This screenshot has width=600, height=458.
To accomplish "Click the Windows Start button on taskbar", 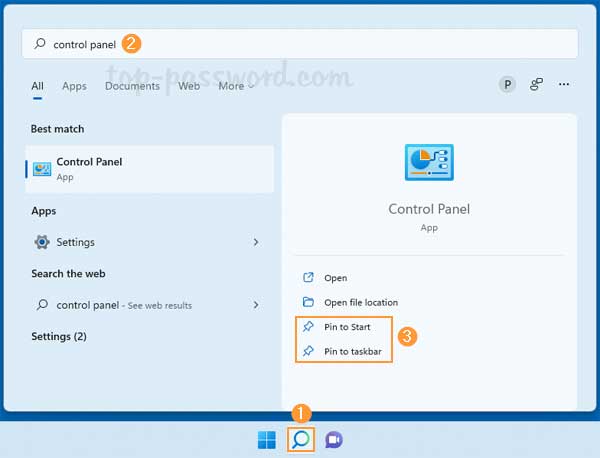I will pos(267,440).
